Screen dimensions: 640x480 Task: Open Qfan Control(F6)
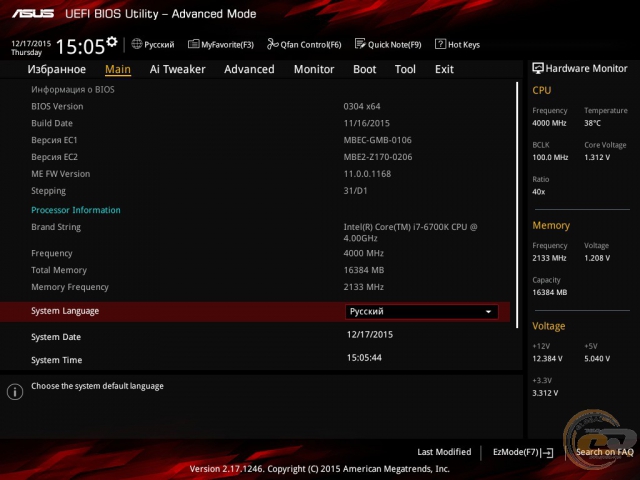click(311, 44)
